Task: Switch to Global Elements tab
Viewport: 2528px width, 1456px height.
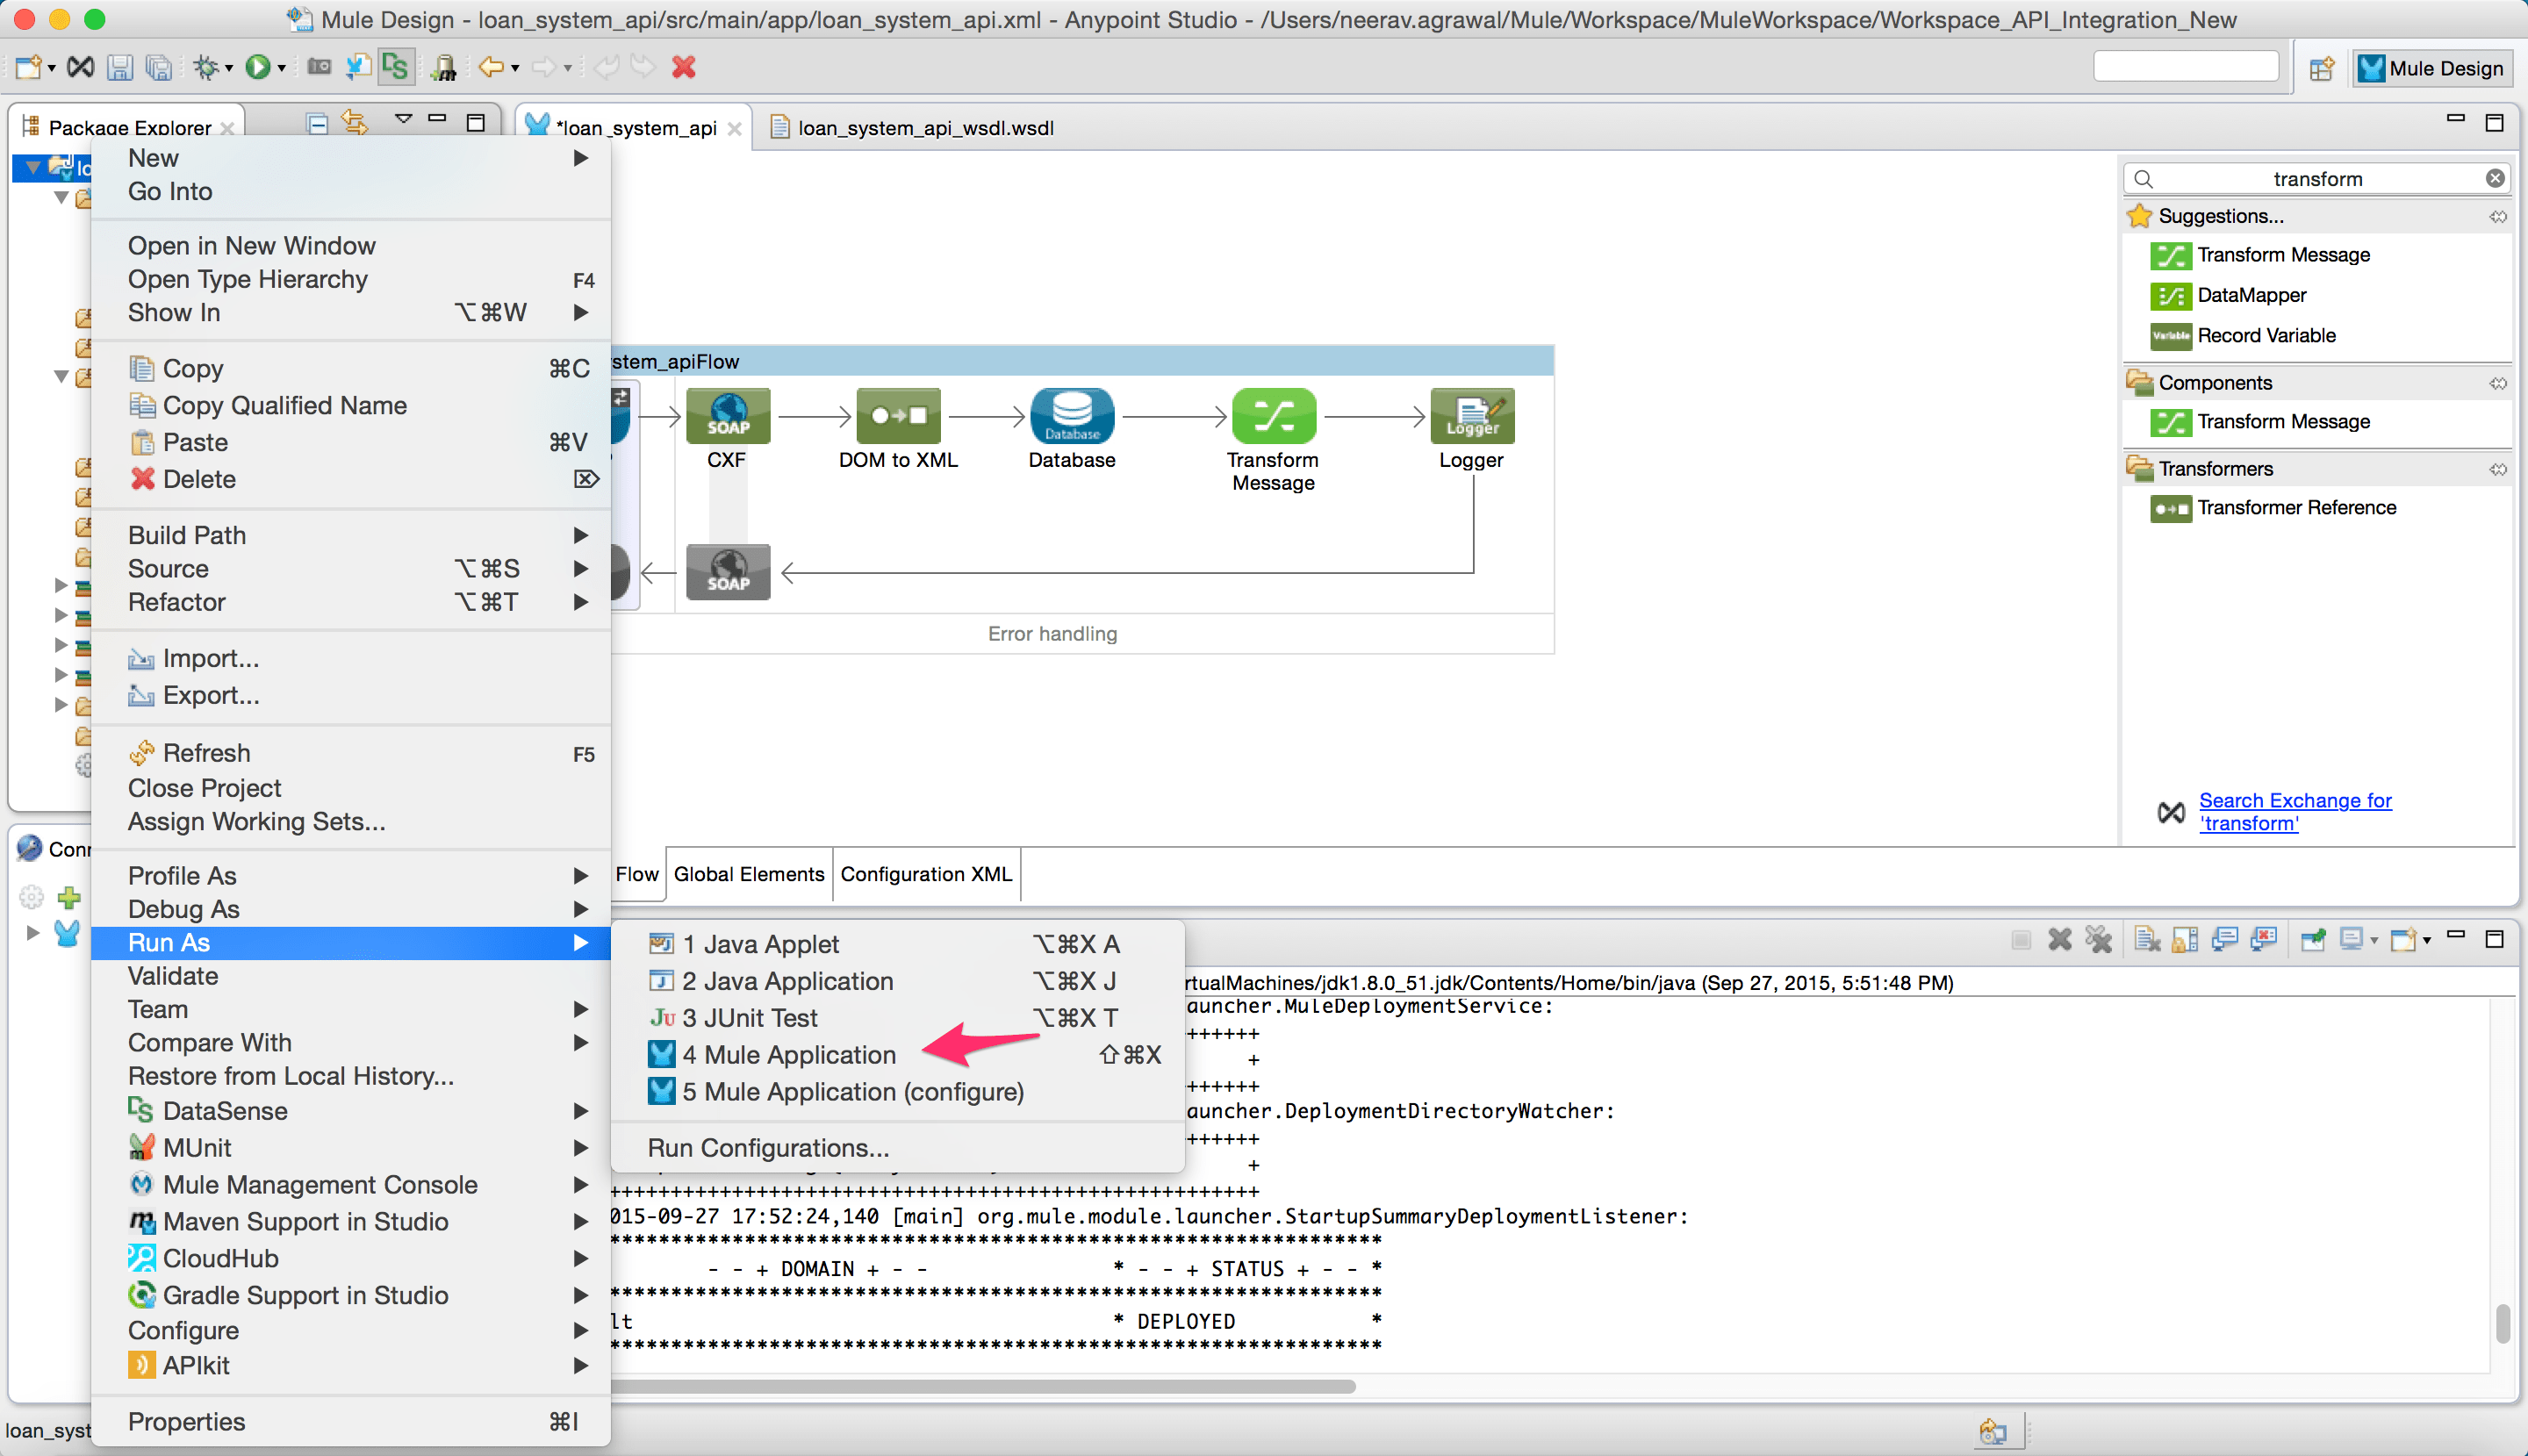Action: pos(749,873)
